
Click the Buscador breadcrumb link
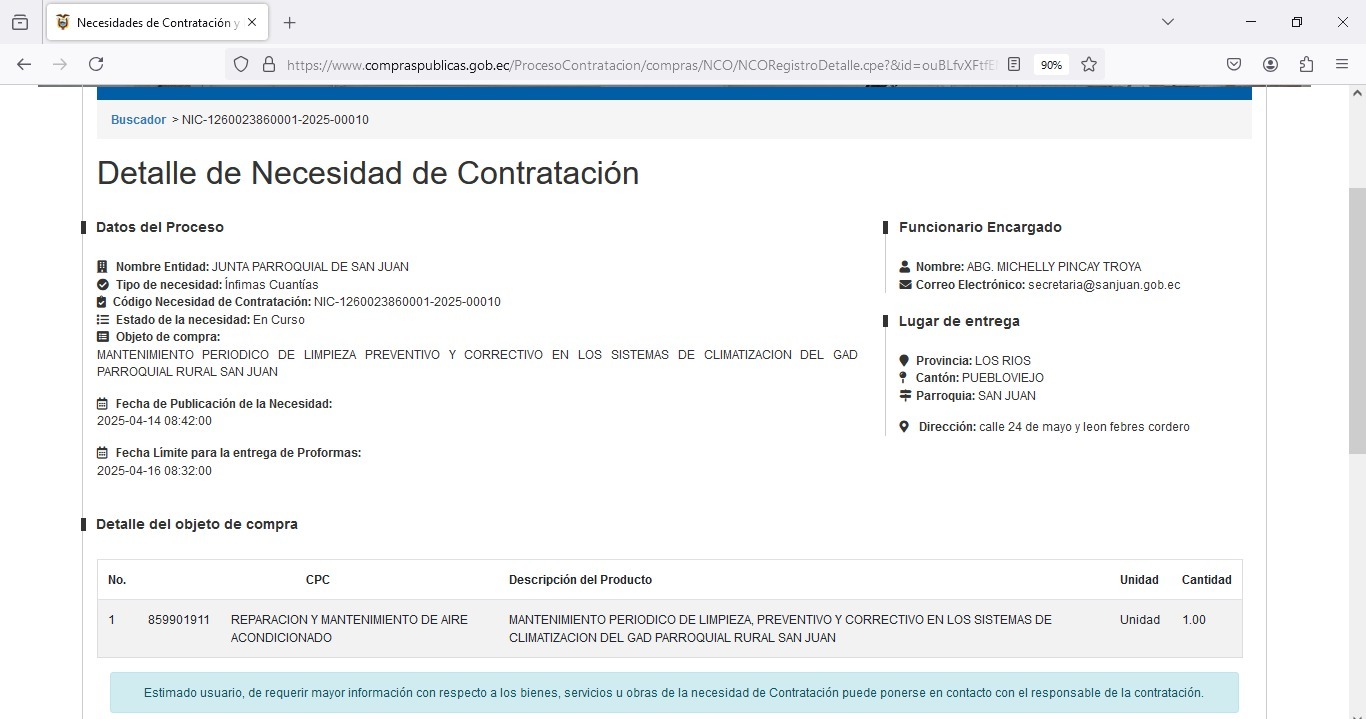click(x=138, y=120)
